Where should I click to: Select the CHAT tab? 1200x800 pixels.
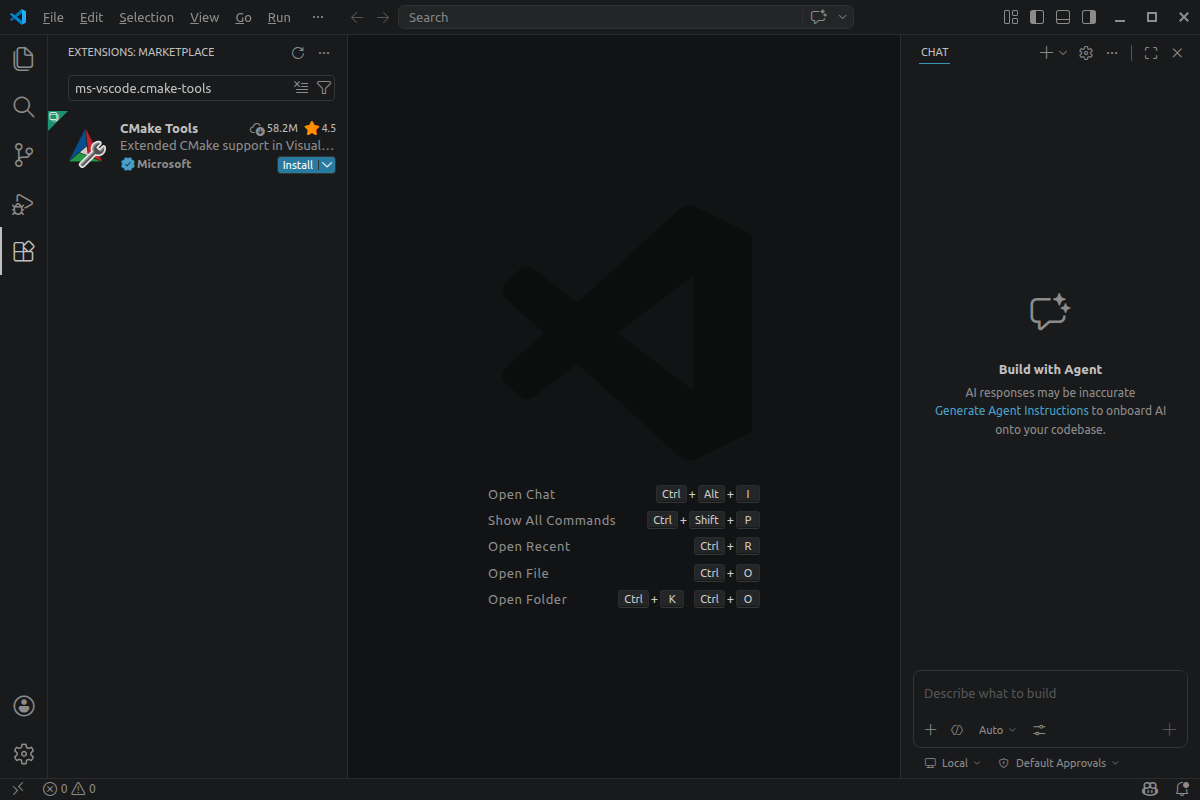(x=935, y=53)
